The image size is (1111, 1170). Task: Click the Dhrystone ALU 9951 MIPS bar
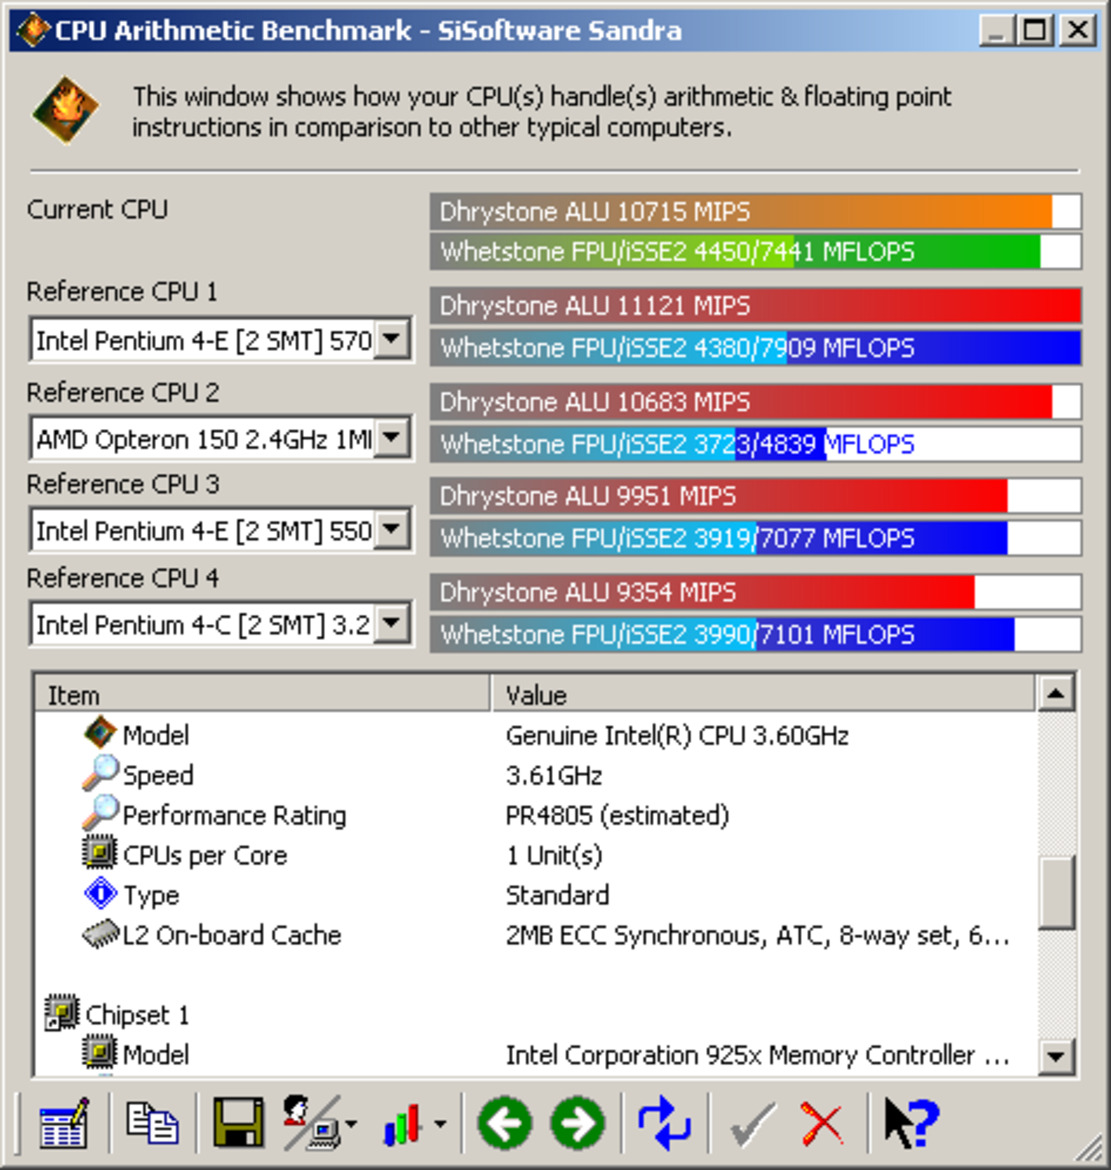click(x=755, y=496)
